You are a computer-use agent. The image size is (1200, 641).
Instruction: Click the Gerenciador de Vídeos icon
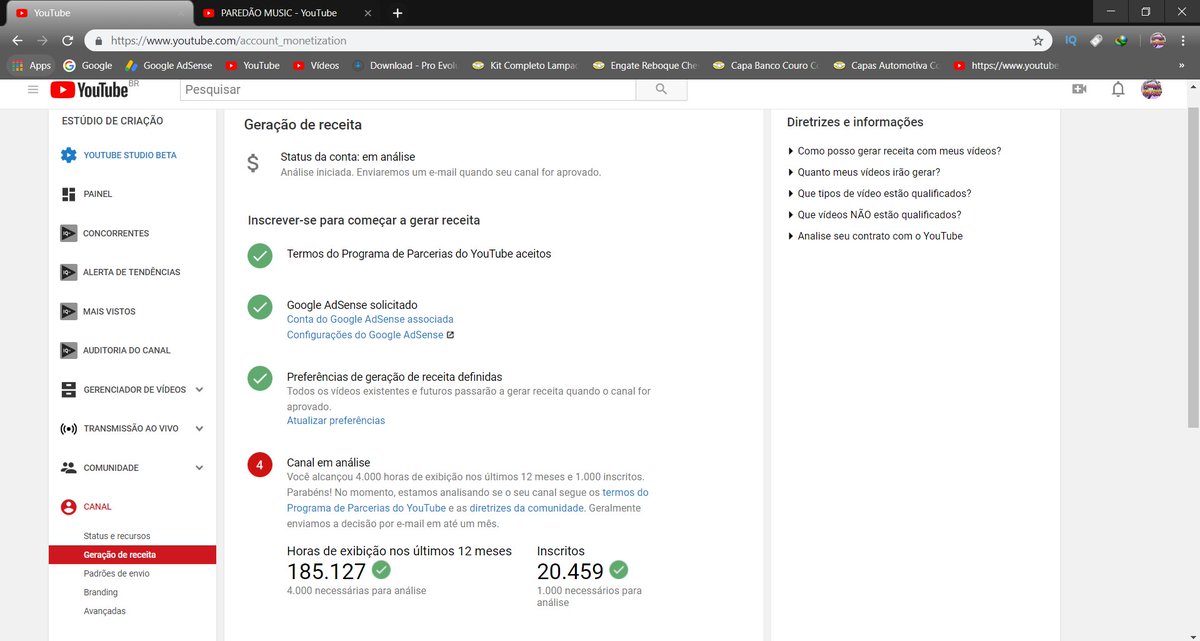(x=68, y=389)
